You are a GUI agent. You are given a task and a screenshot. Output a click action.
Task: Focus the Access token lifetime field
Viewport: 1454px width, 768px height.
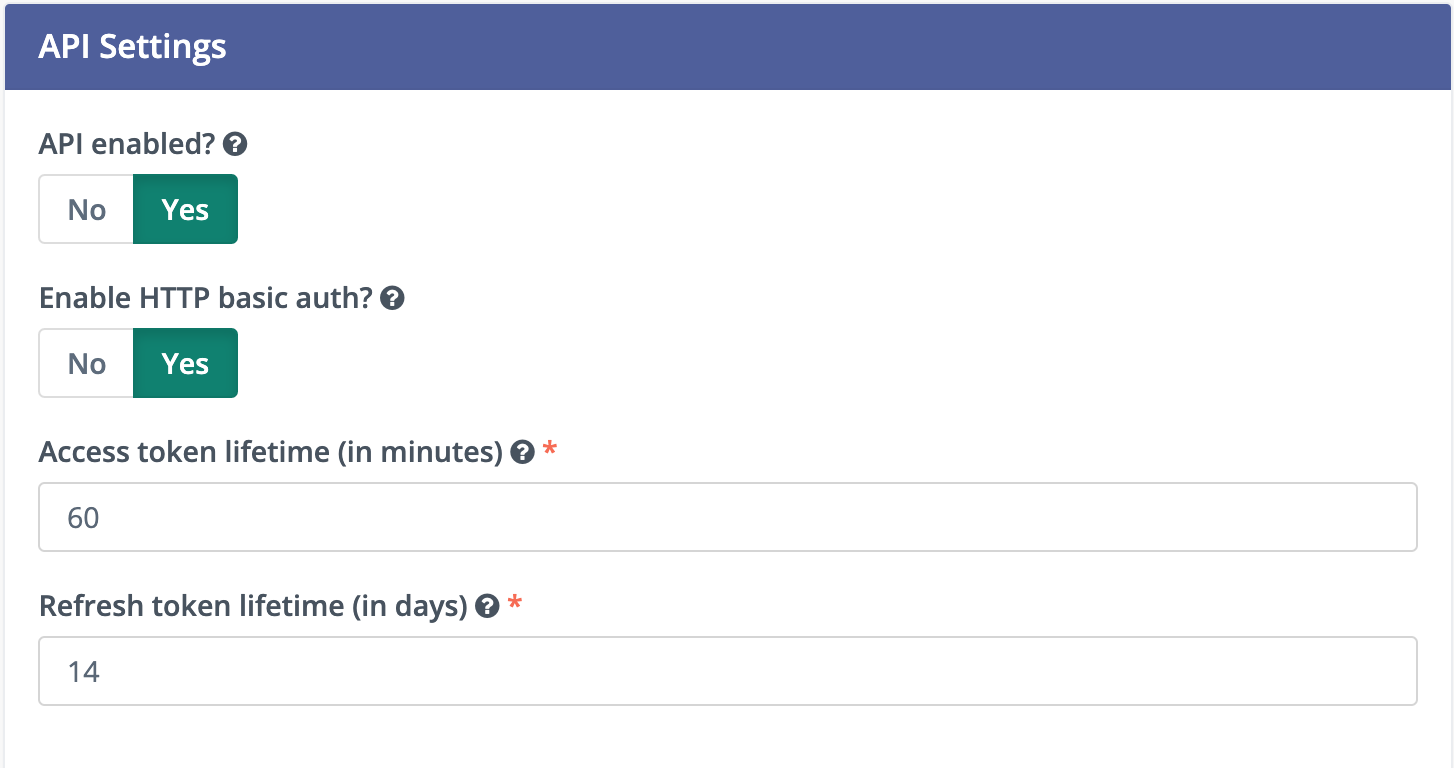pos(727,517)
